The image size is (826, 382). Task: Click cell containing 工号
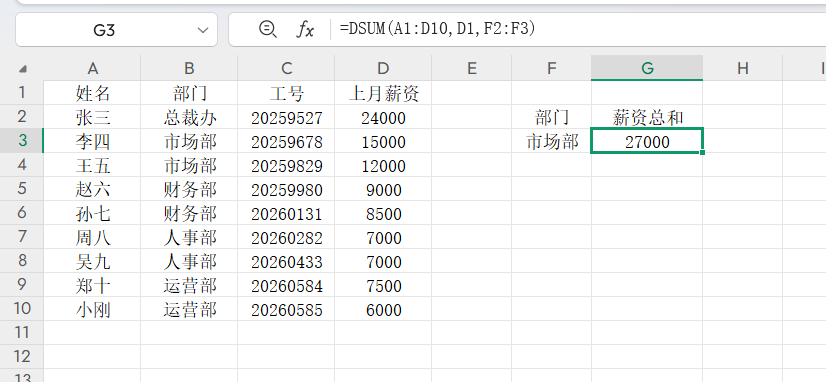click(286, 94)
